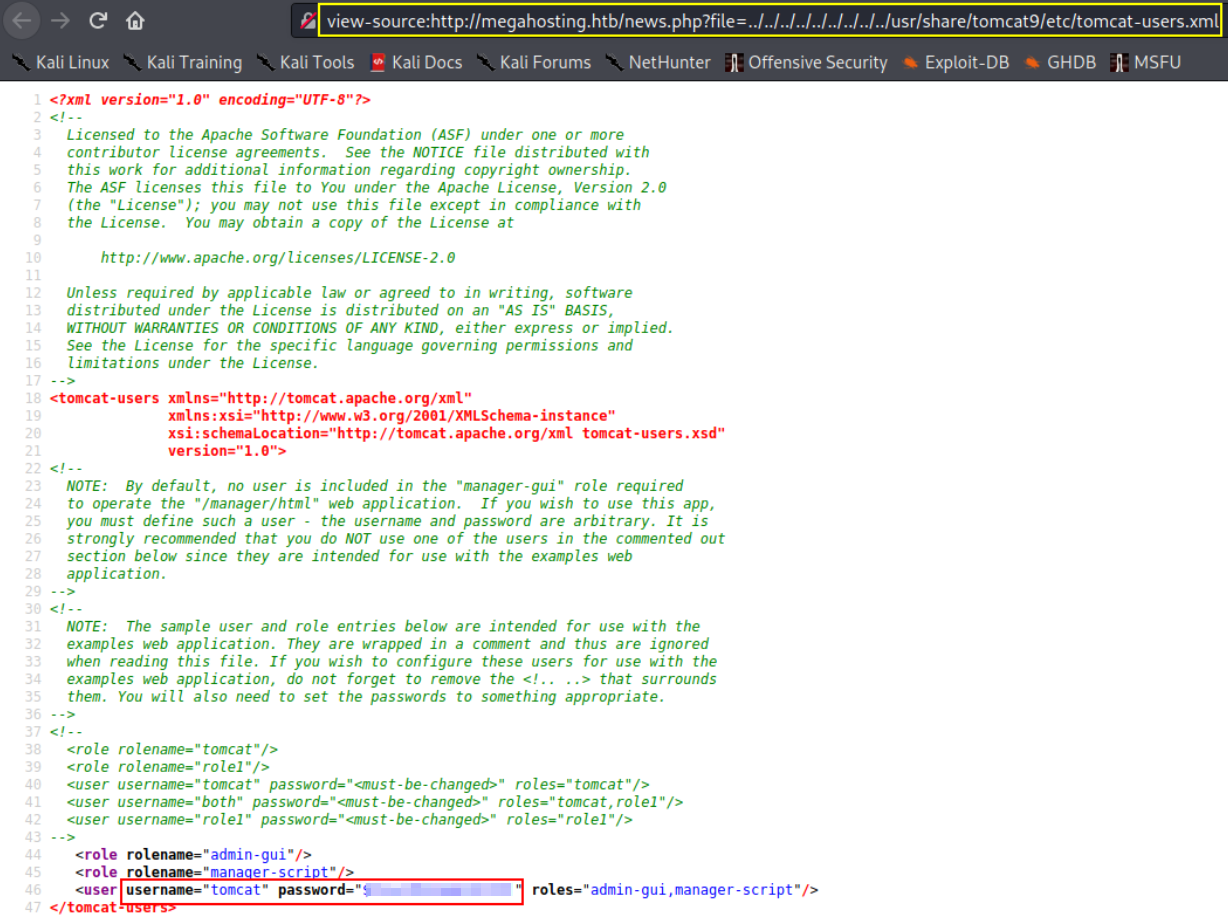Viewport: 1228px width, 919px height.
Task: Click the Kali Tools bookmark icon
Action: coord(265,62)
